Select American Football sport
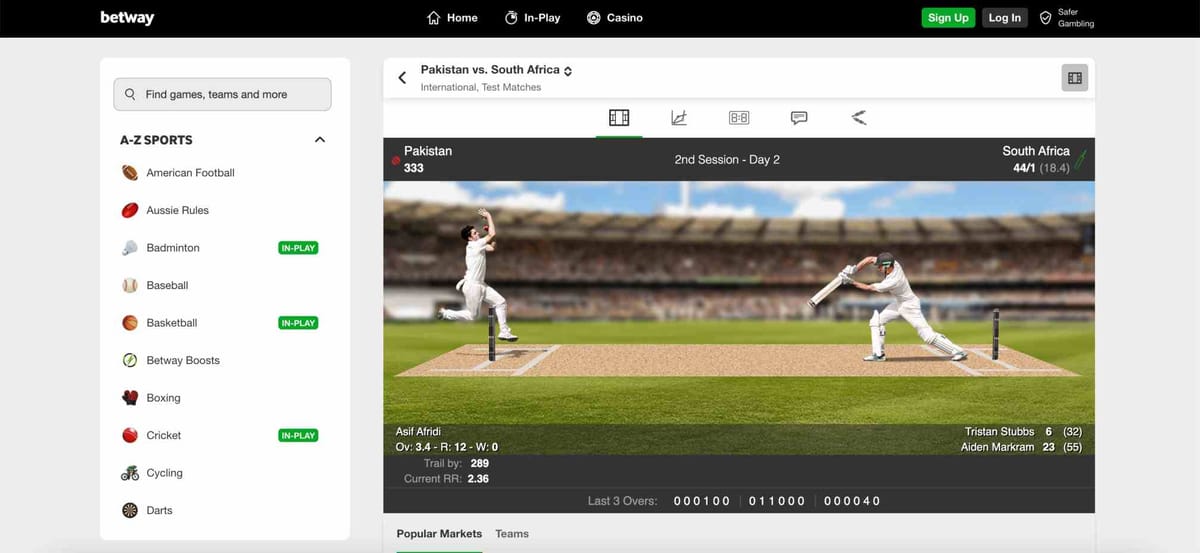The image size is (1200, 553). (190, 173)
